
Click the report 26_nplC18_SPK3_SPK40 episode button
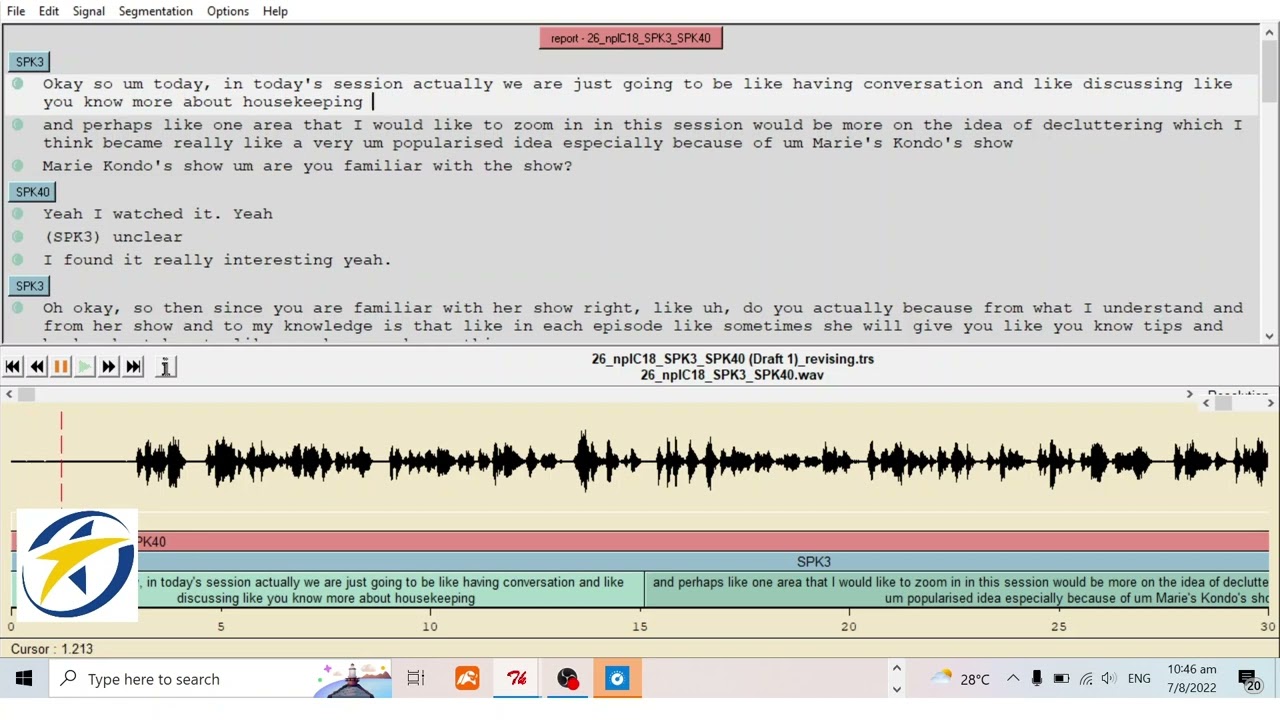pyautogui.click(x=630, y=38)
